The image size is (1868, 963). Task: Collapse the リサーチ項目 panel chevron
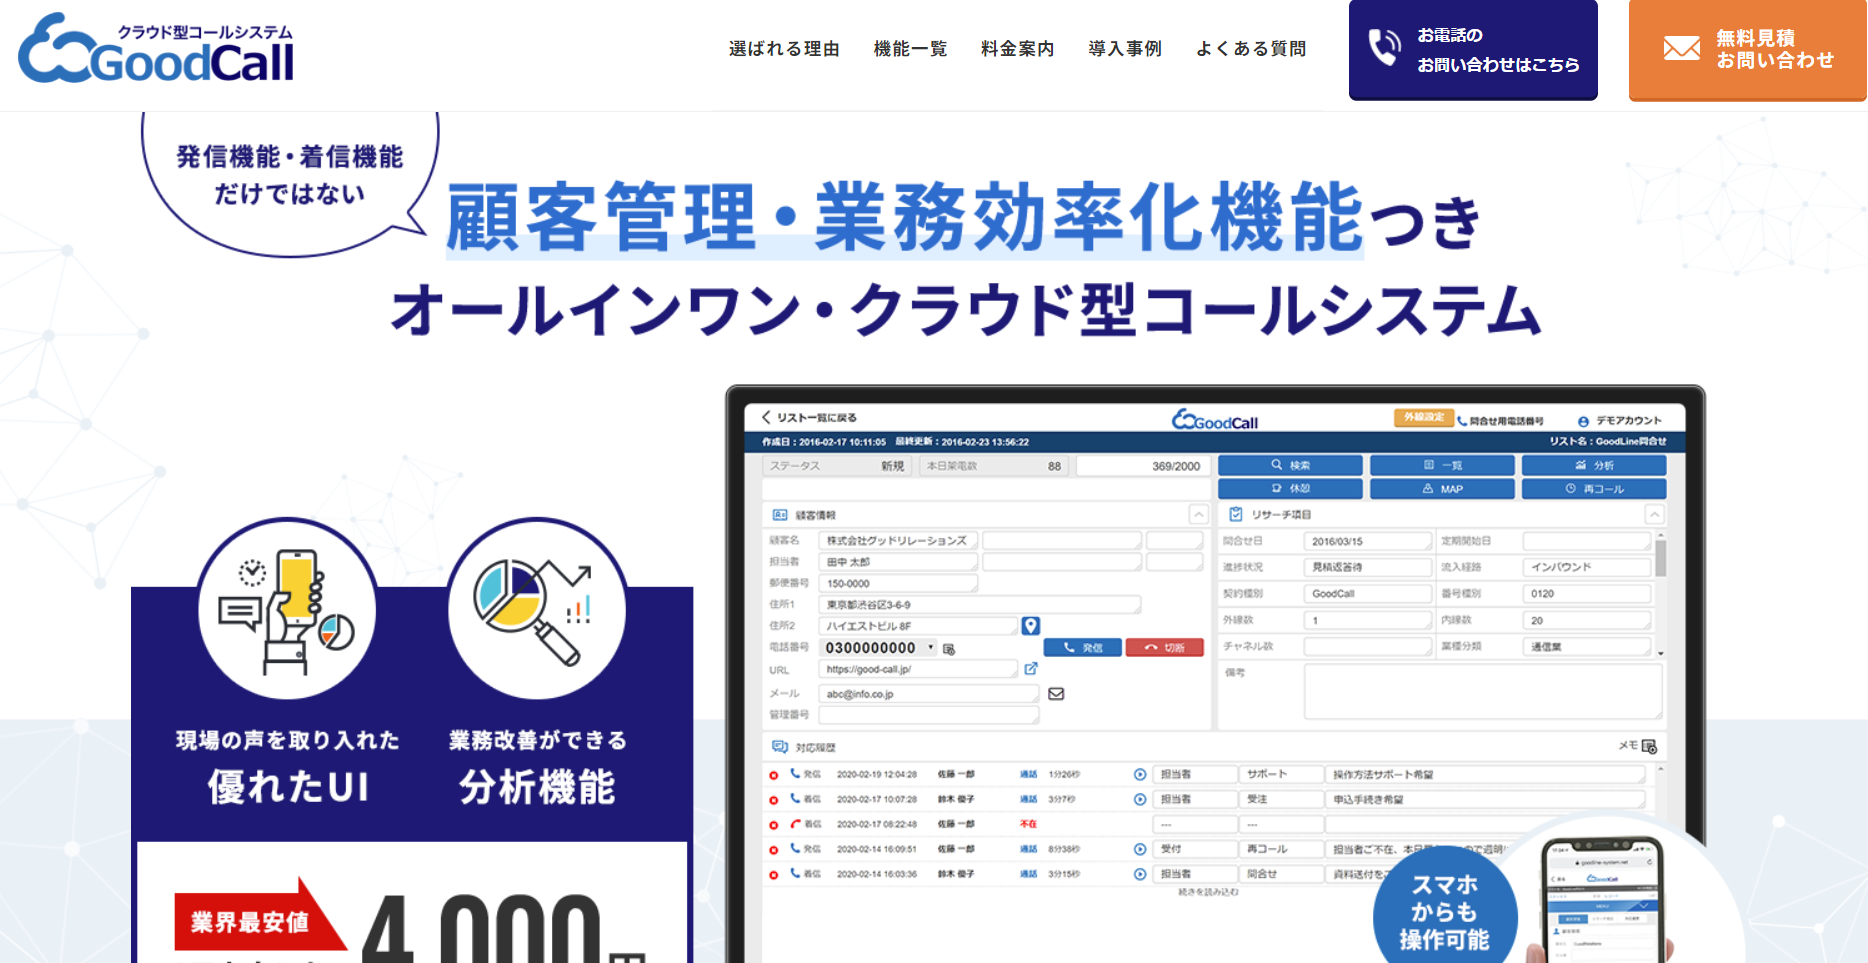pos(1655,514)
